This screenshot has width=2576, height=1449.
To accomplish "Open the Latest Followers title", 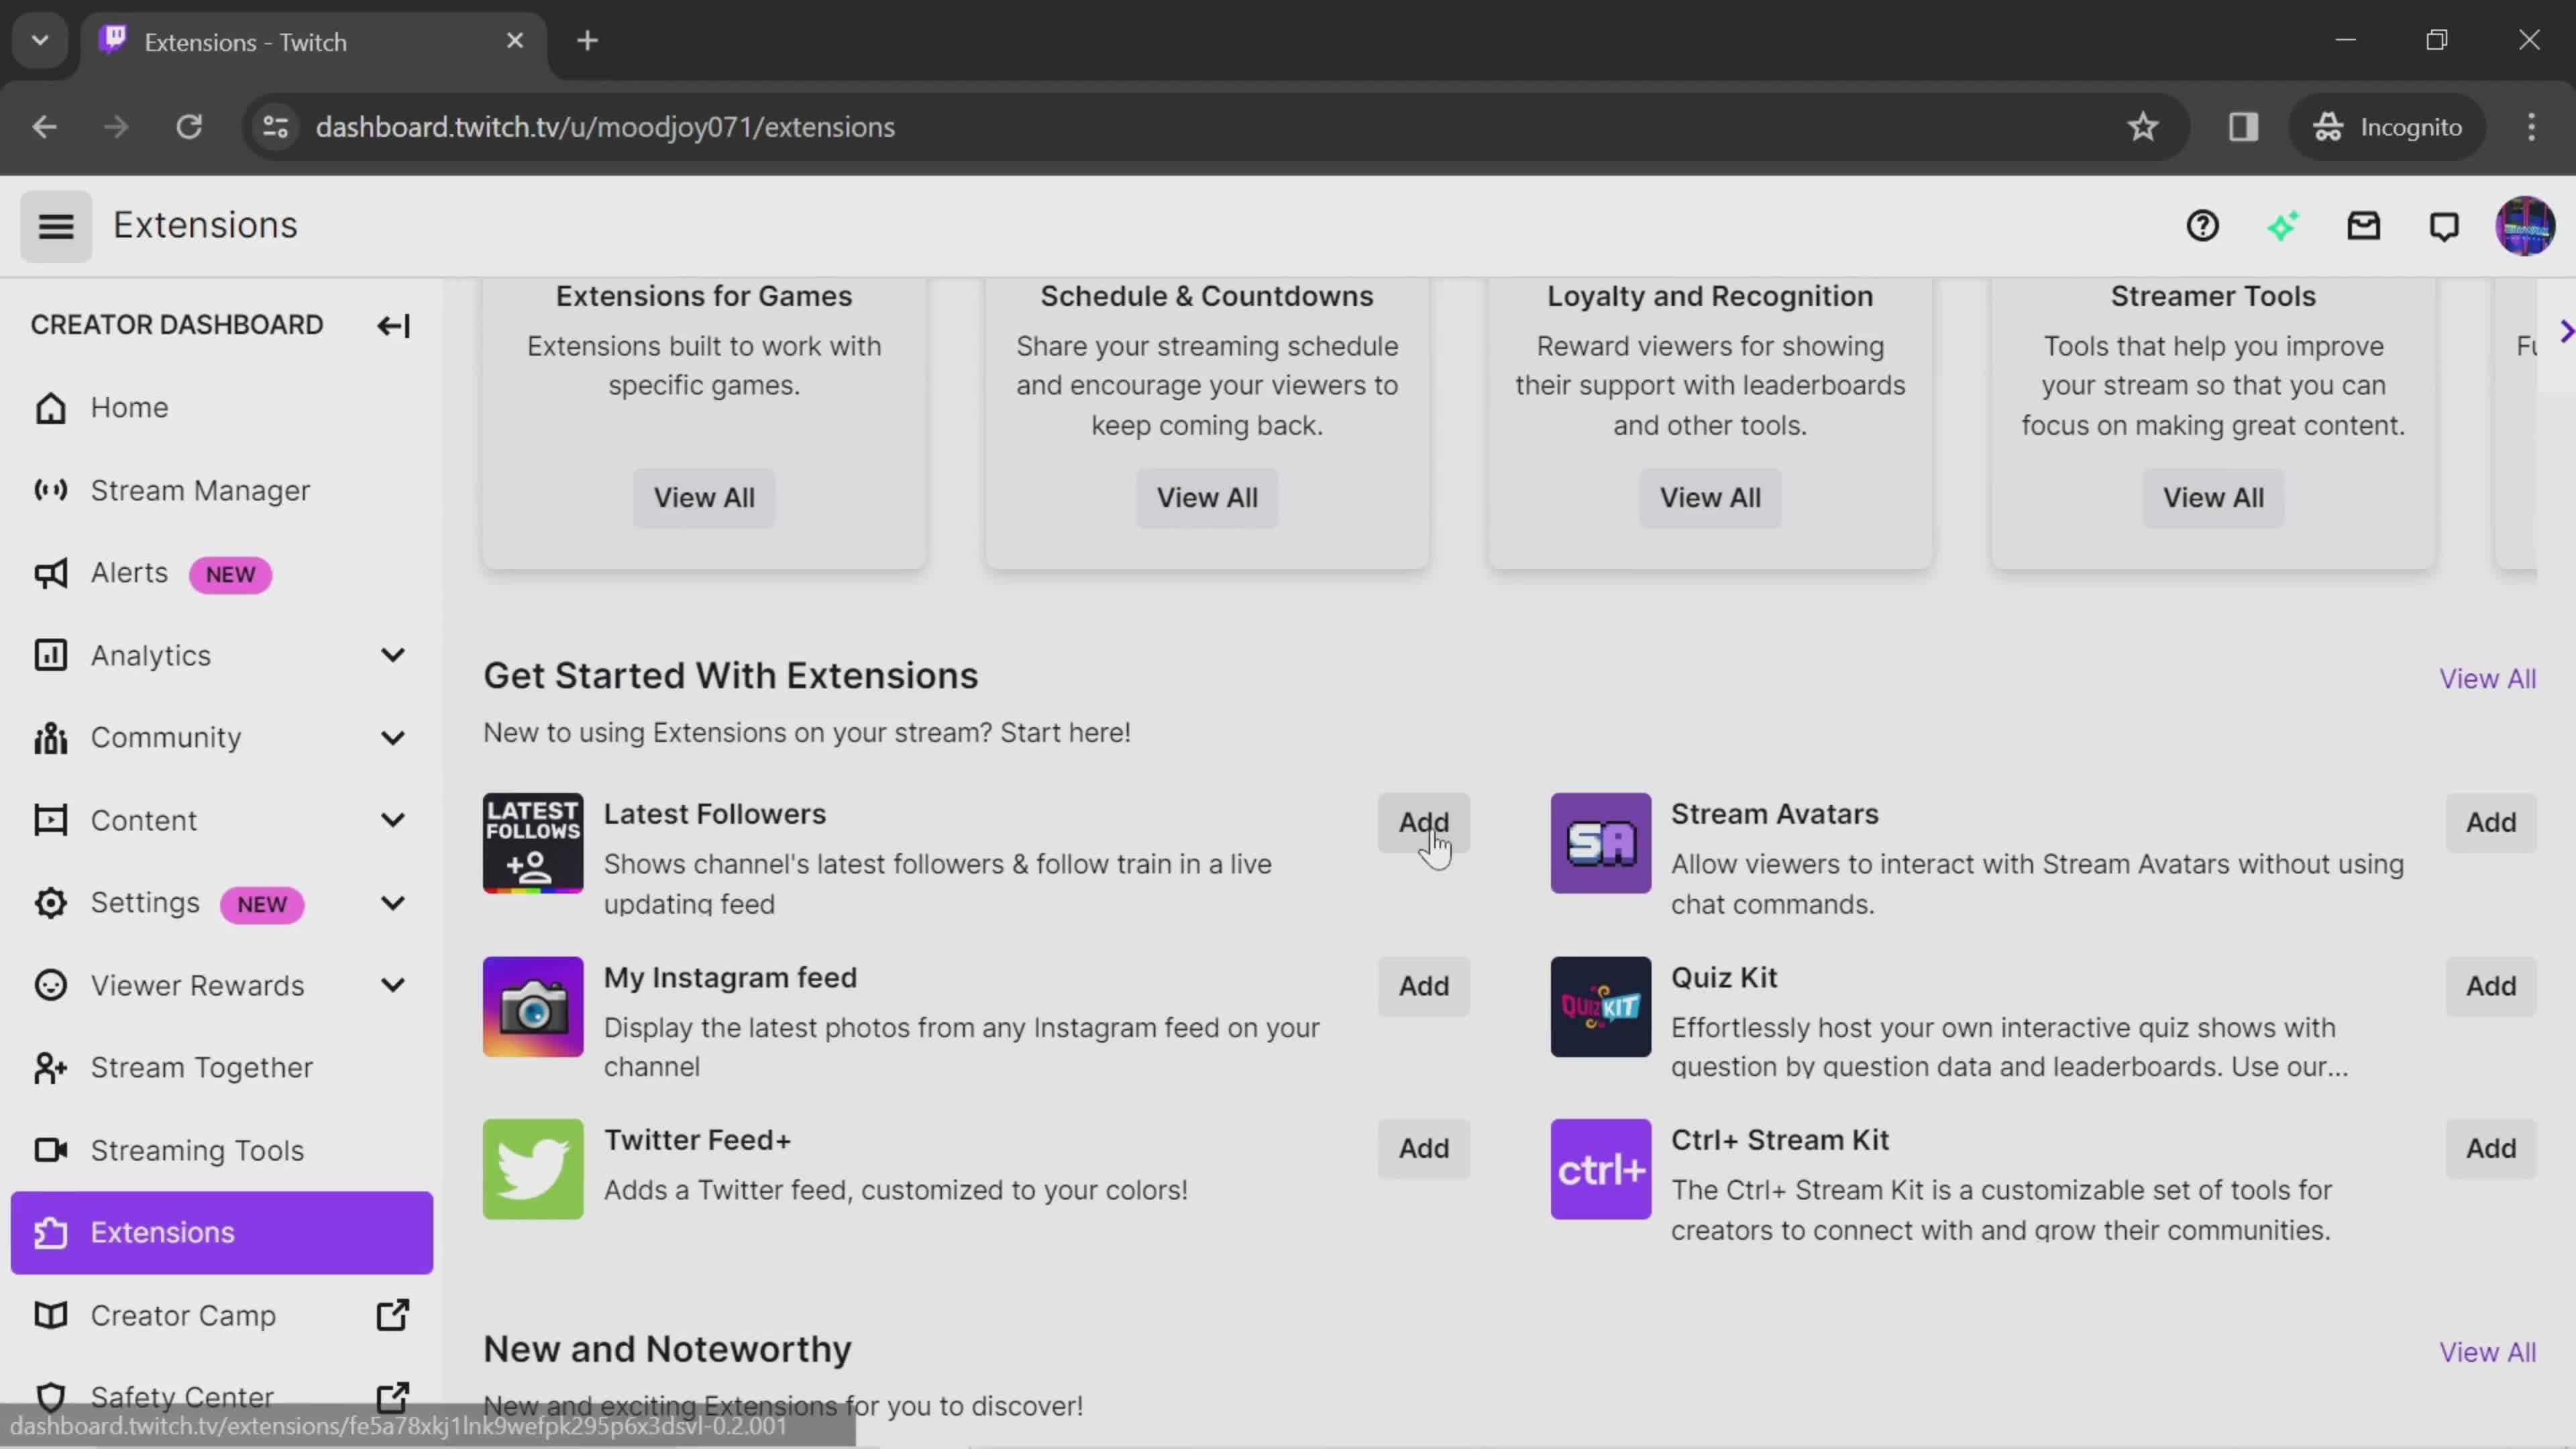I will pos(714,814).
